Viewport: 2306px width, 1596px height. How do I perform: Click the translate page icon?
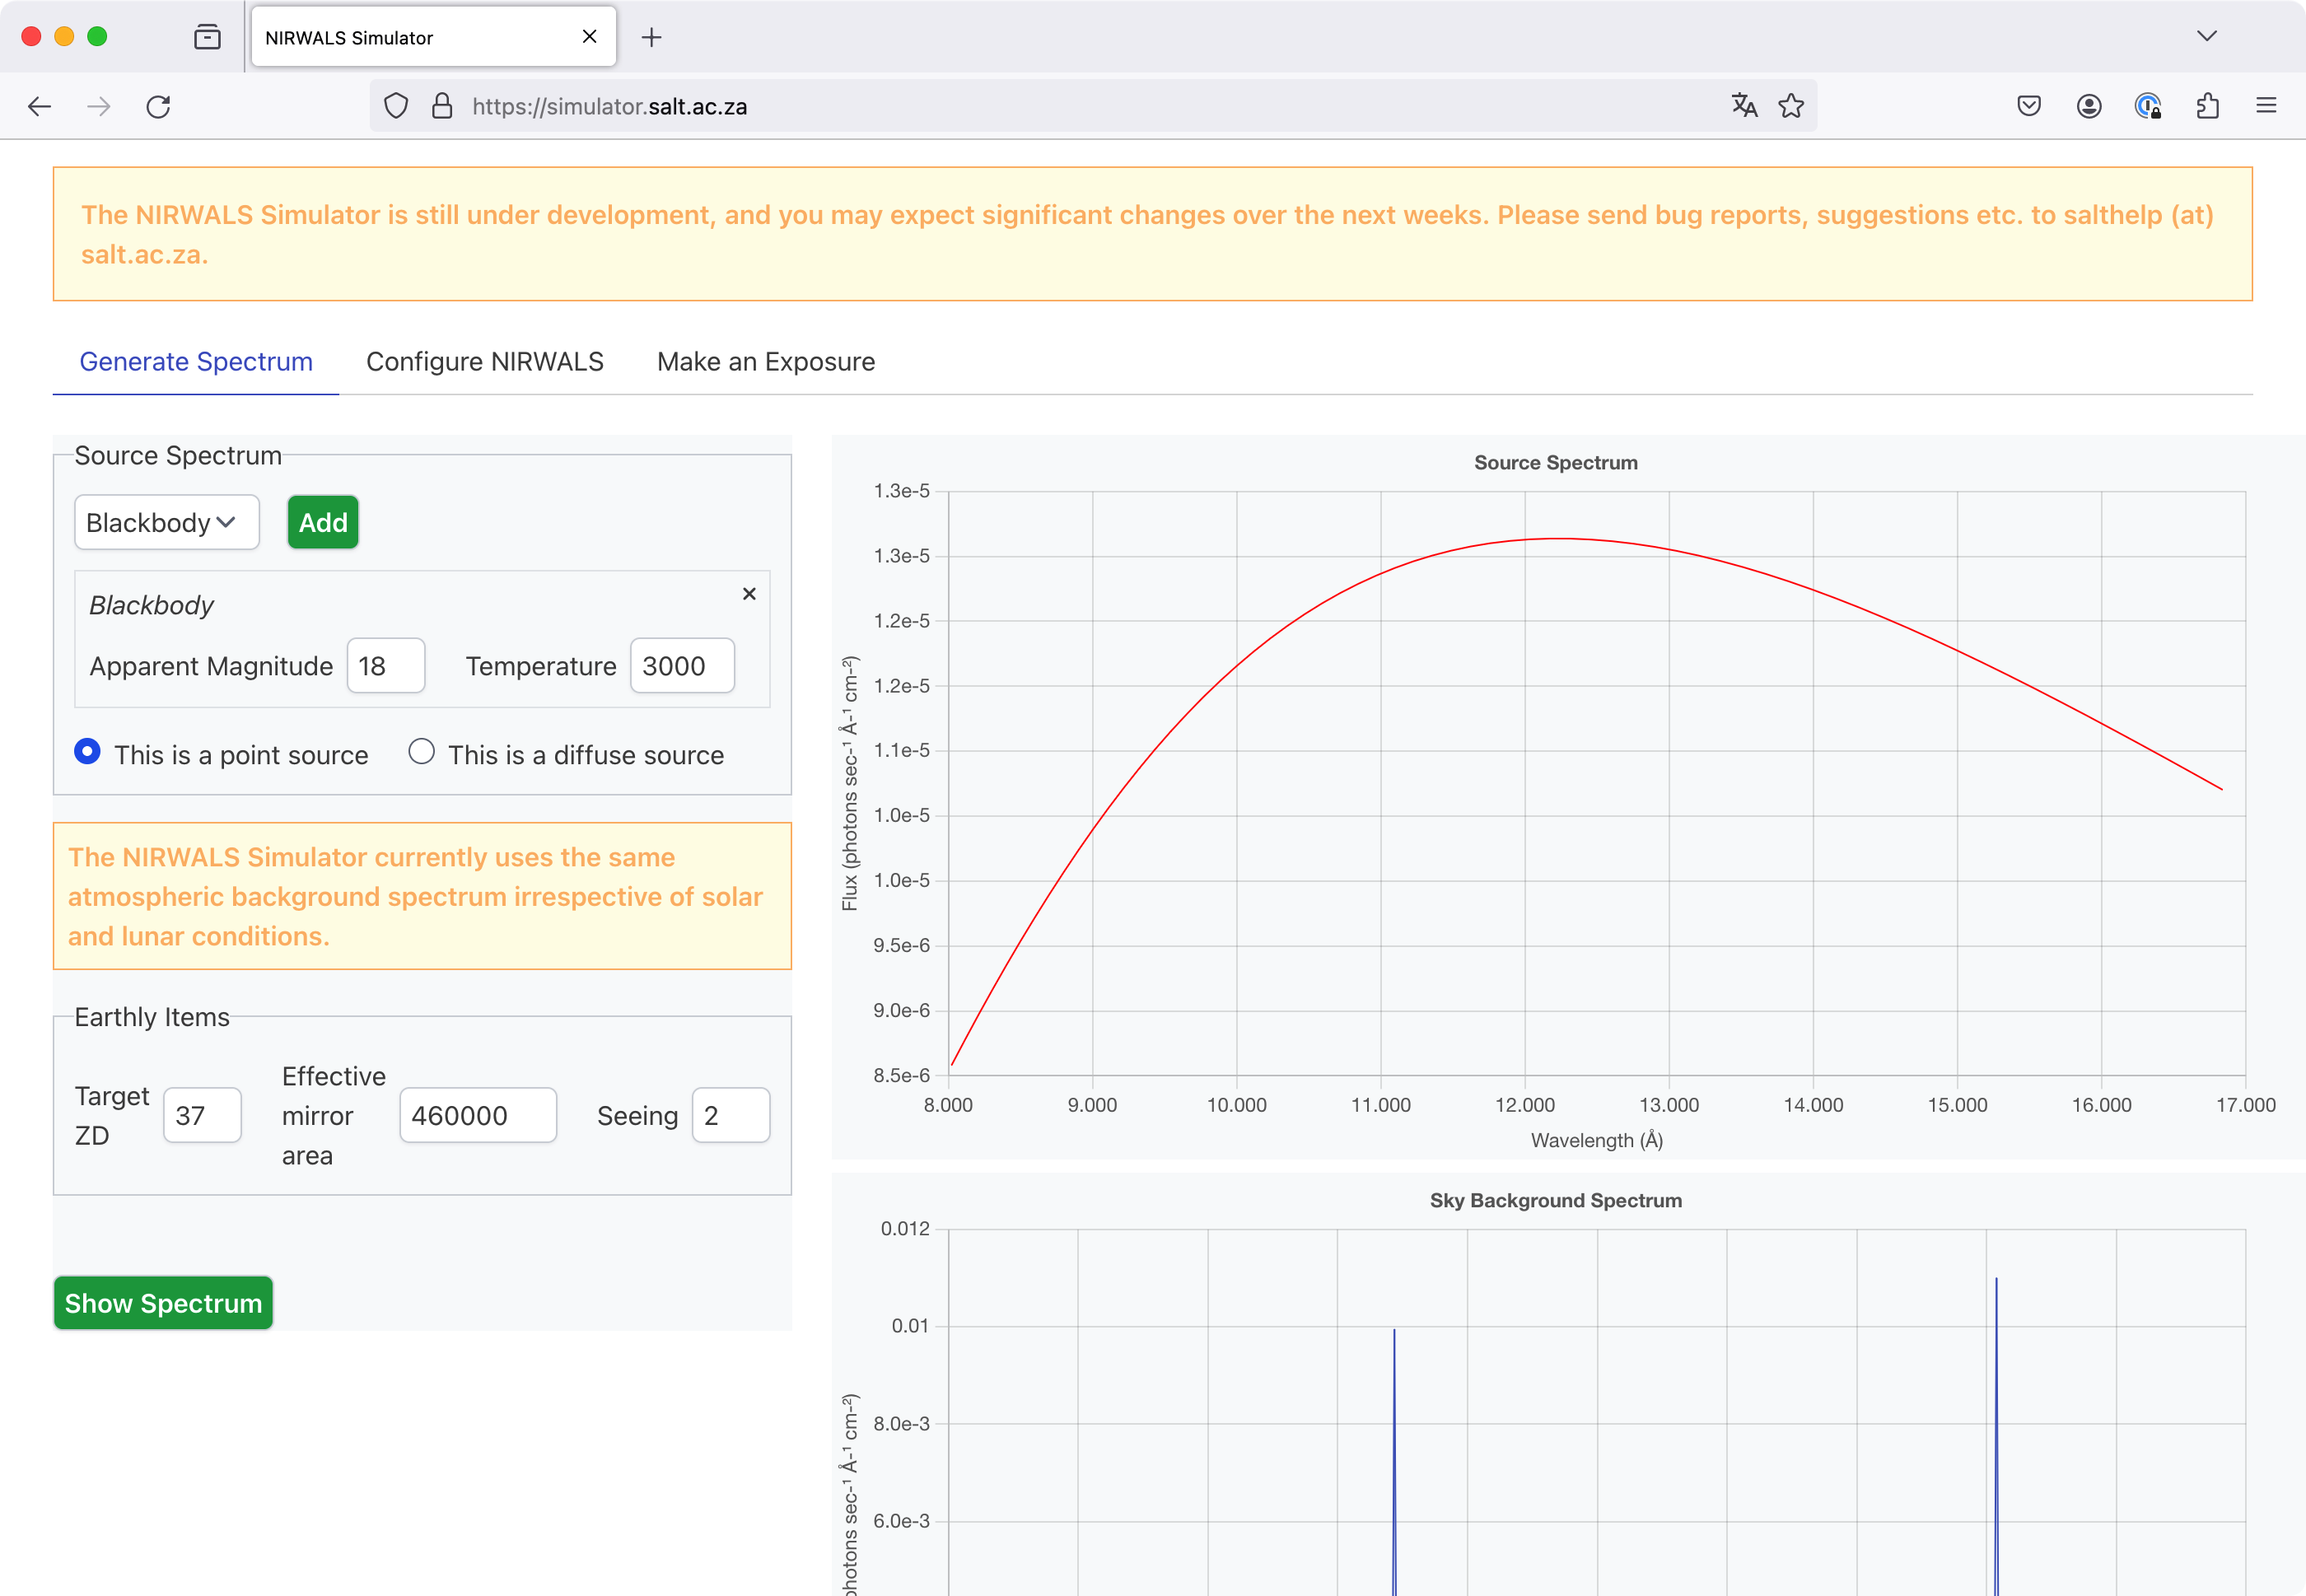[1744, 106]
